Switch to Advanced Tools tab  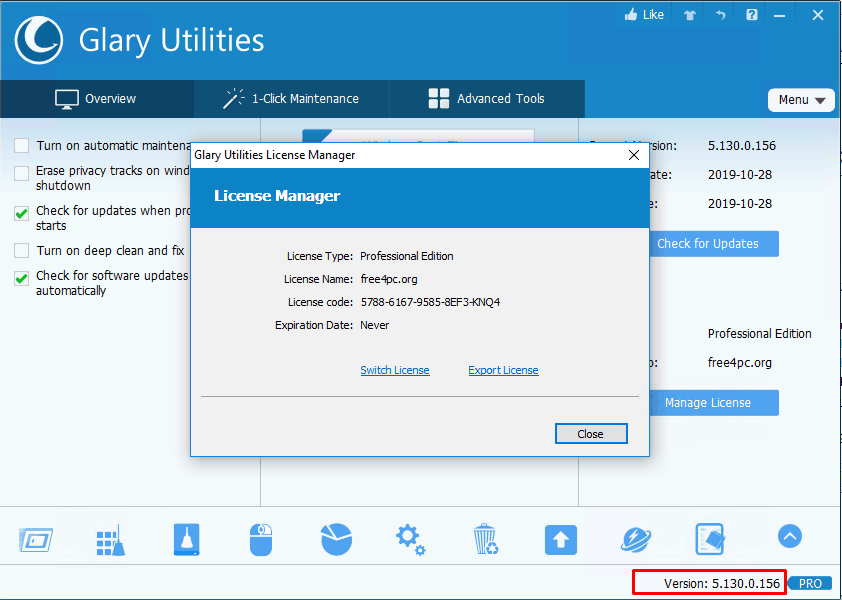click(487, 99)
